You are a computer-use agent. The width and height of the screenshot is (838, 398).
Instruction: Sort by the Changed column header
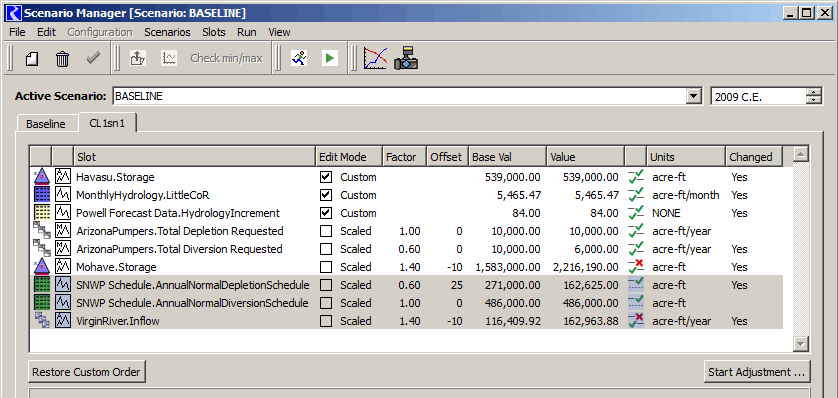click(x=754, y=157)
